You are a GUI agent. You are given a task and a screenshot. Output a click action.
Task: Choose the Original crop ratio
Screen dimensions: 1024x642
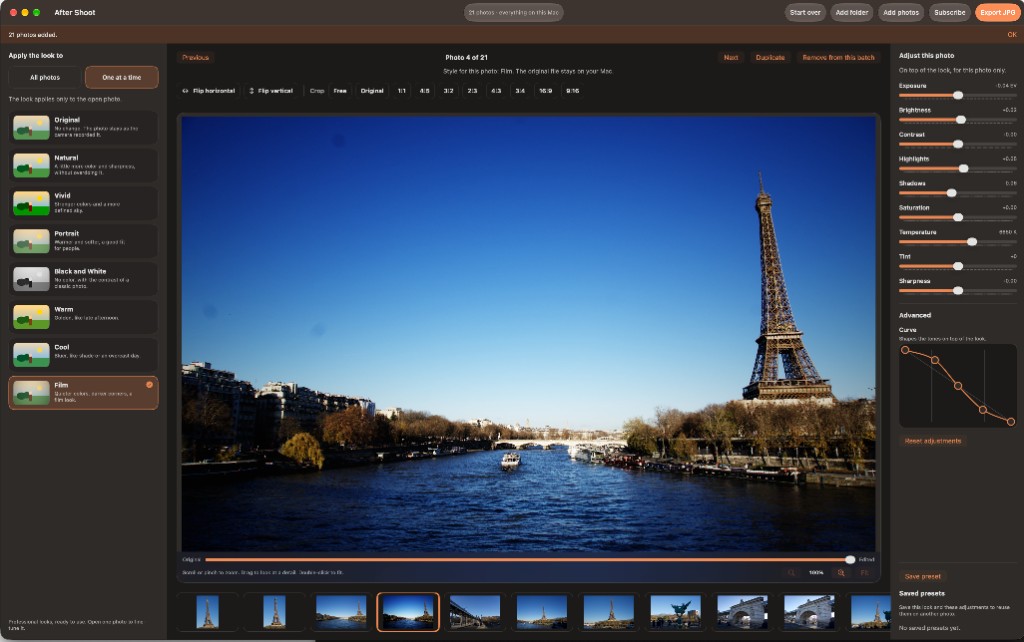[372, 91]
